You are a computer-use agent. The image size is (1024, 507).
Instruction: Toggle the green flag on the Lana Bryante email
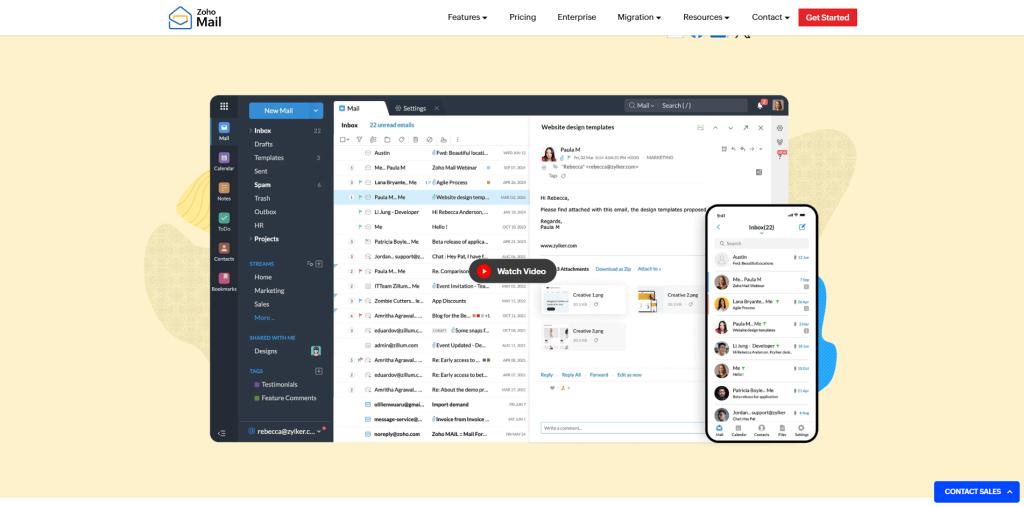(360, 182)
